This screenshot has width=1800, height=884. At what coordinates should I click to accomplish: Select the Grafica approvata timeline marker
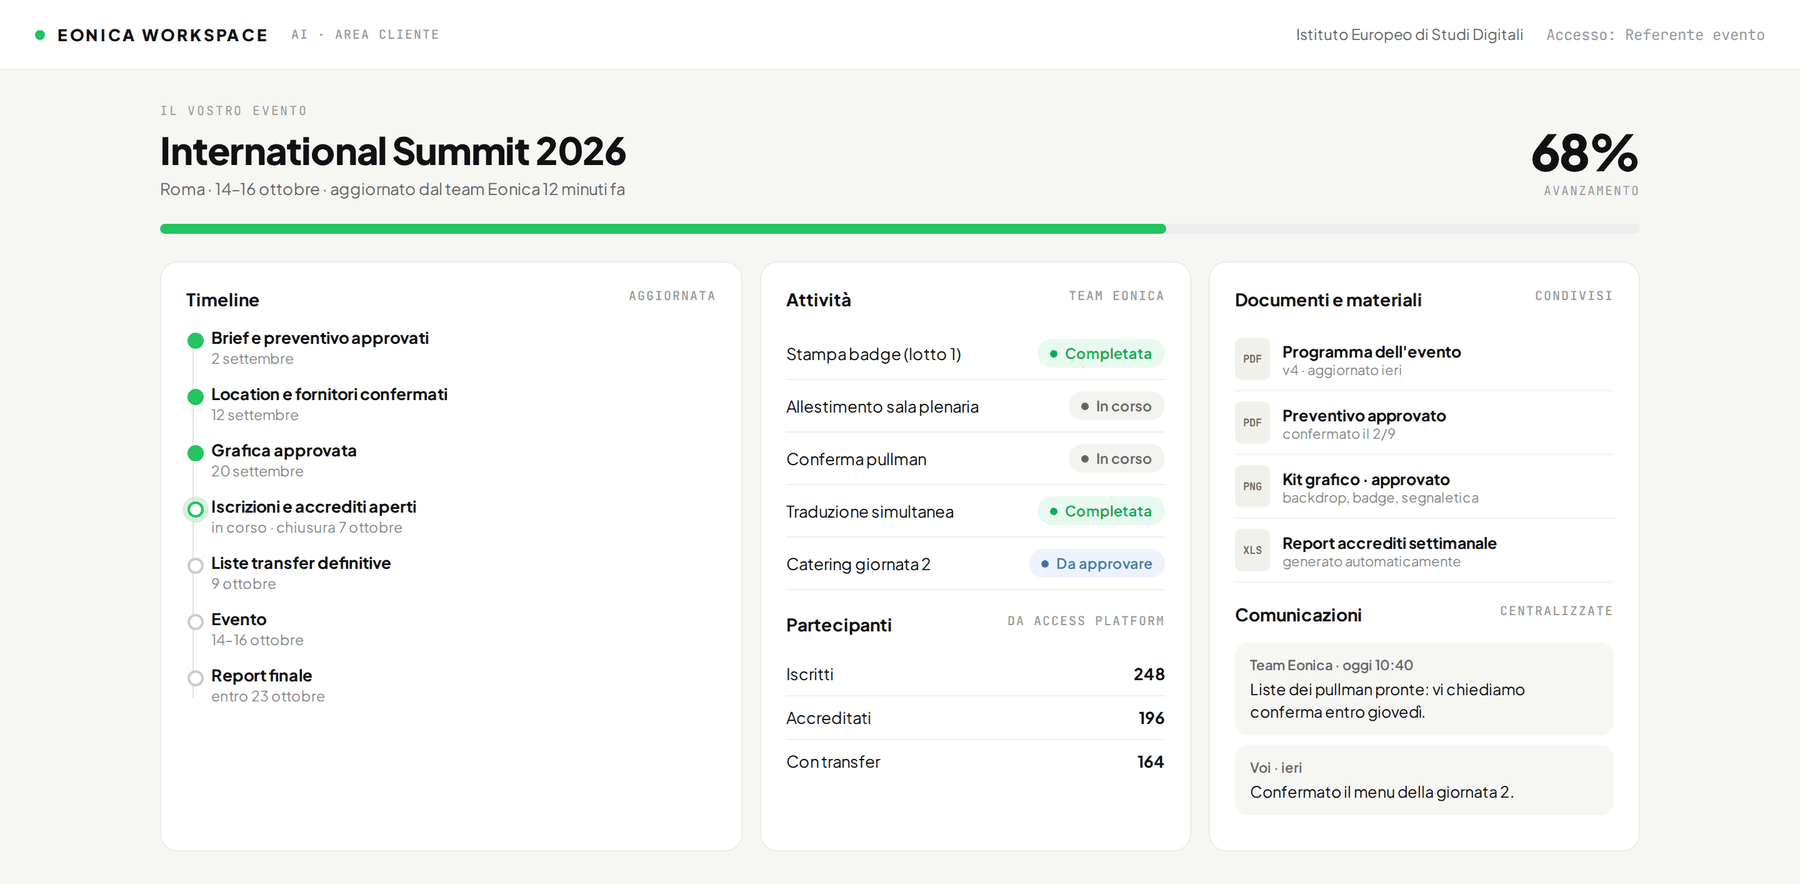point(196,453)
